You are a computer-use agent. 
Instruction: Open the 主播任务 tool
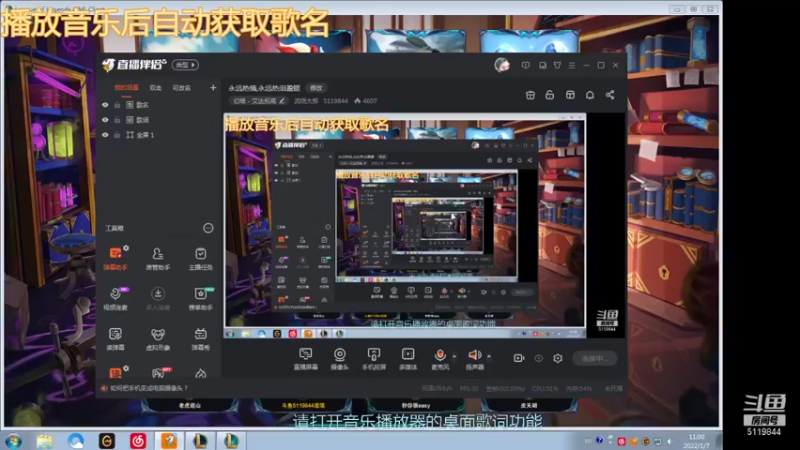click(201, 258)
